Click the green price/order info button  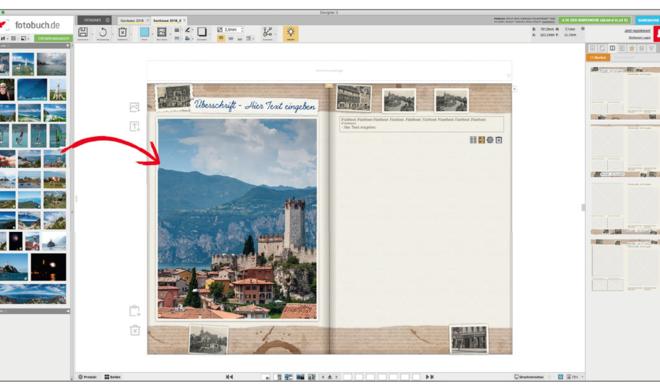pos(595,20)
